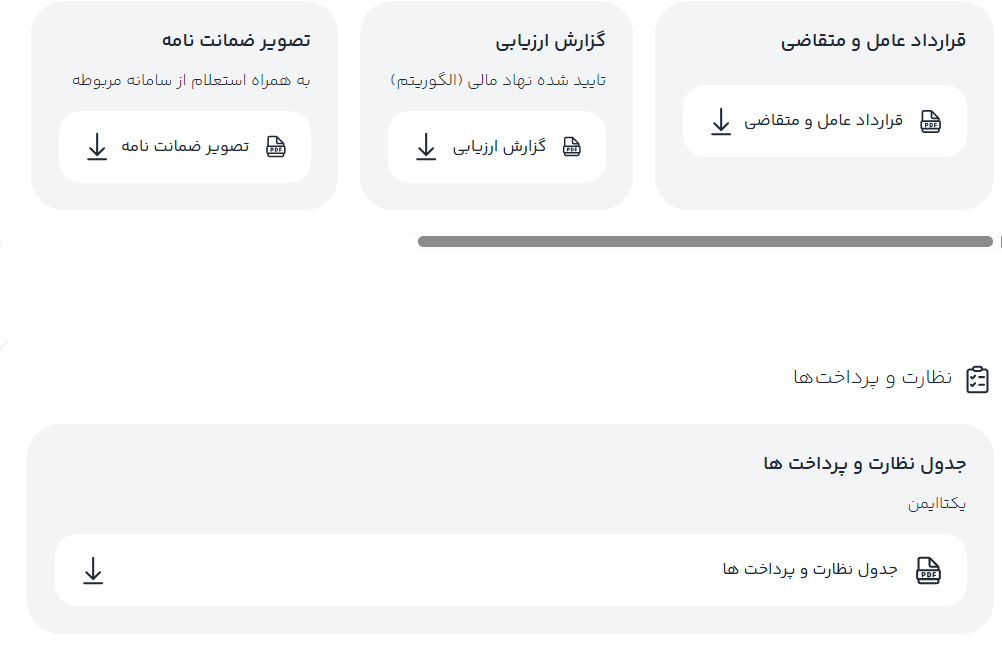The height and width of the screenshot is (647, 1002).
Task: Click the download arrow on the جدول نظارت و پرداخت ها button
Action: [95, 570]
